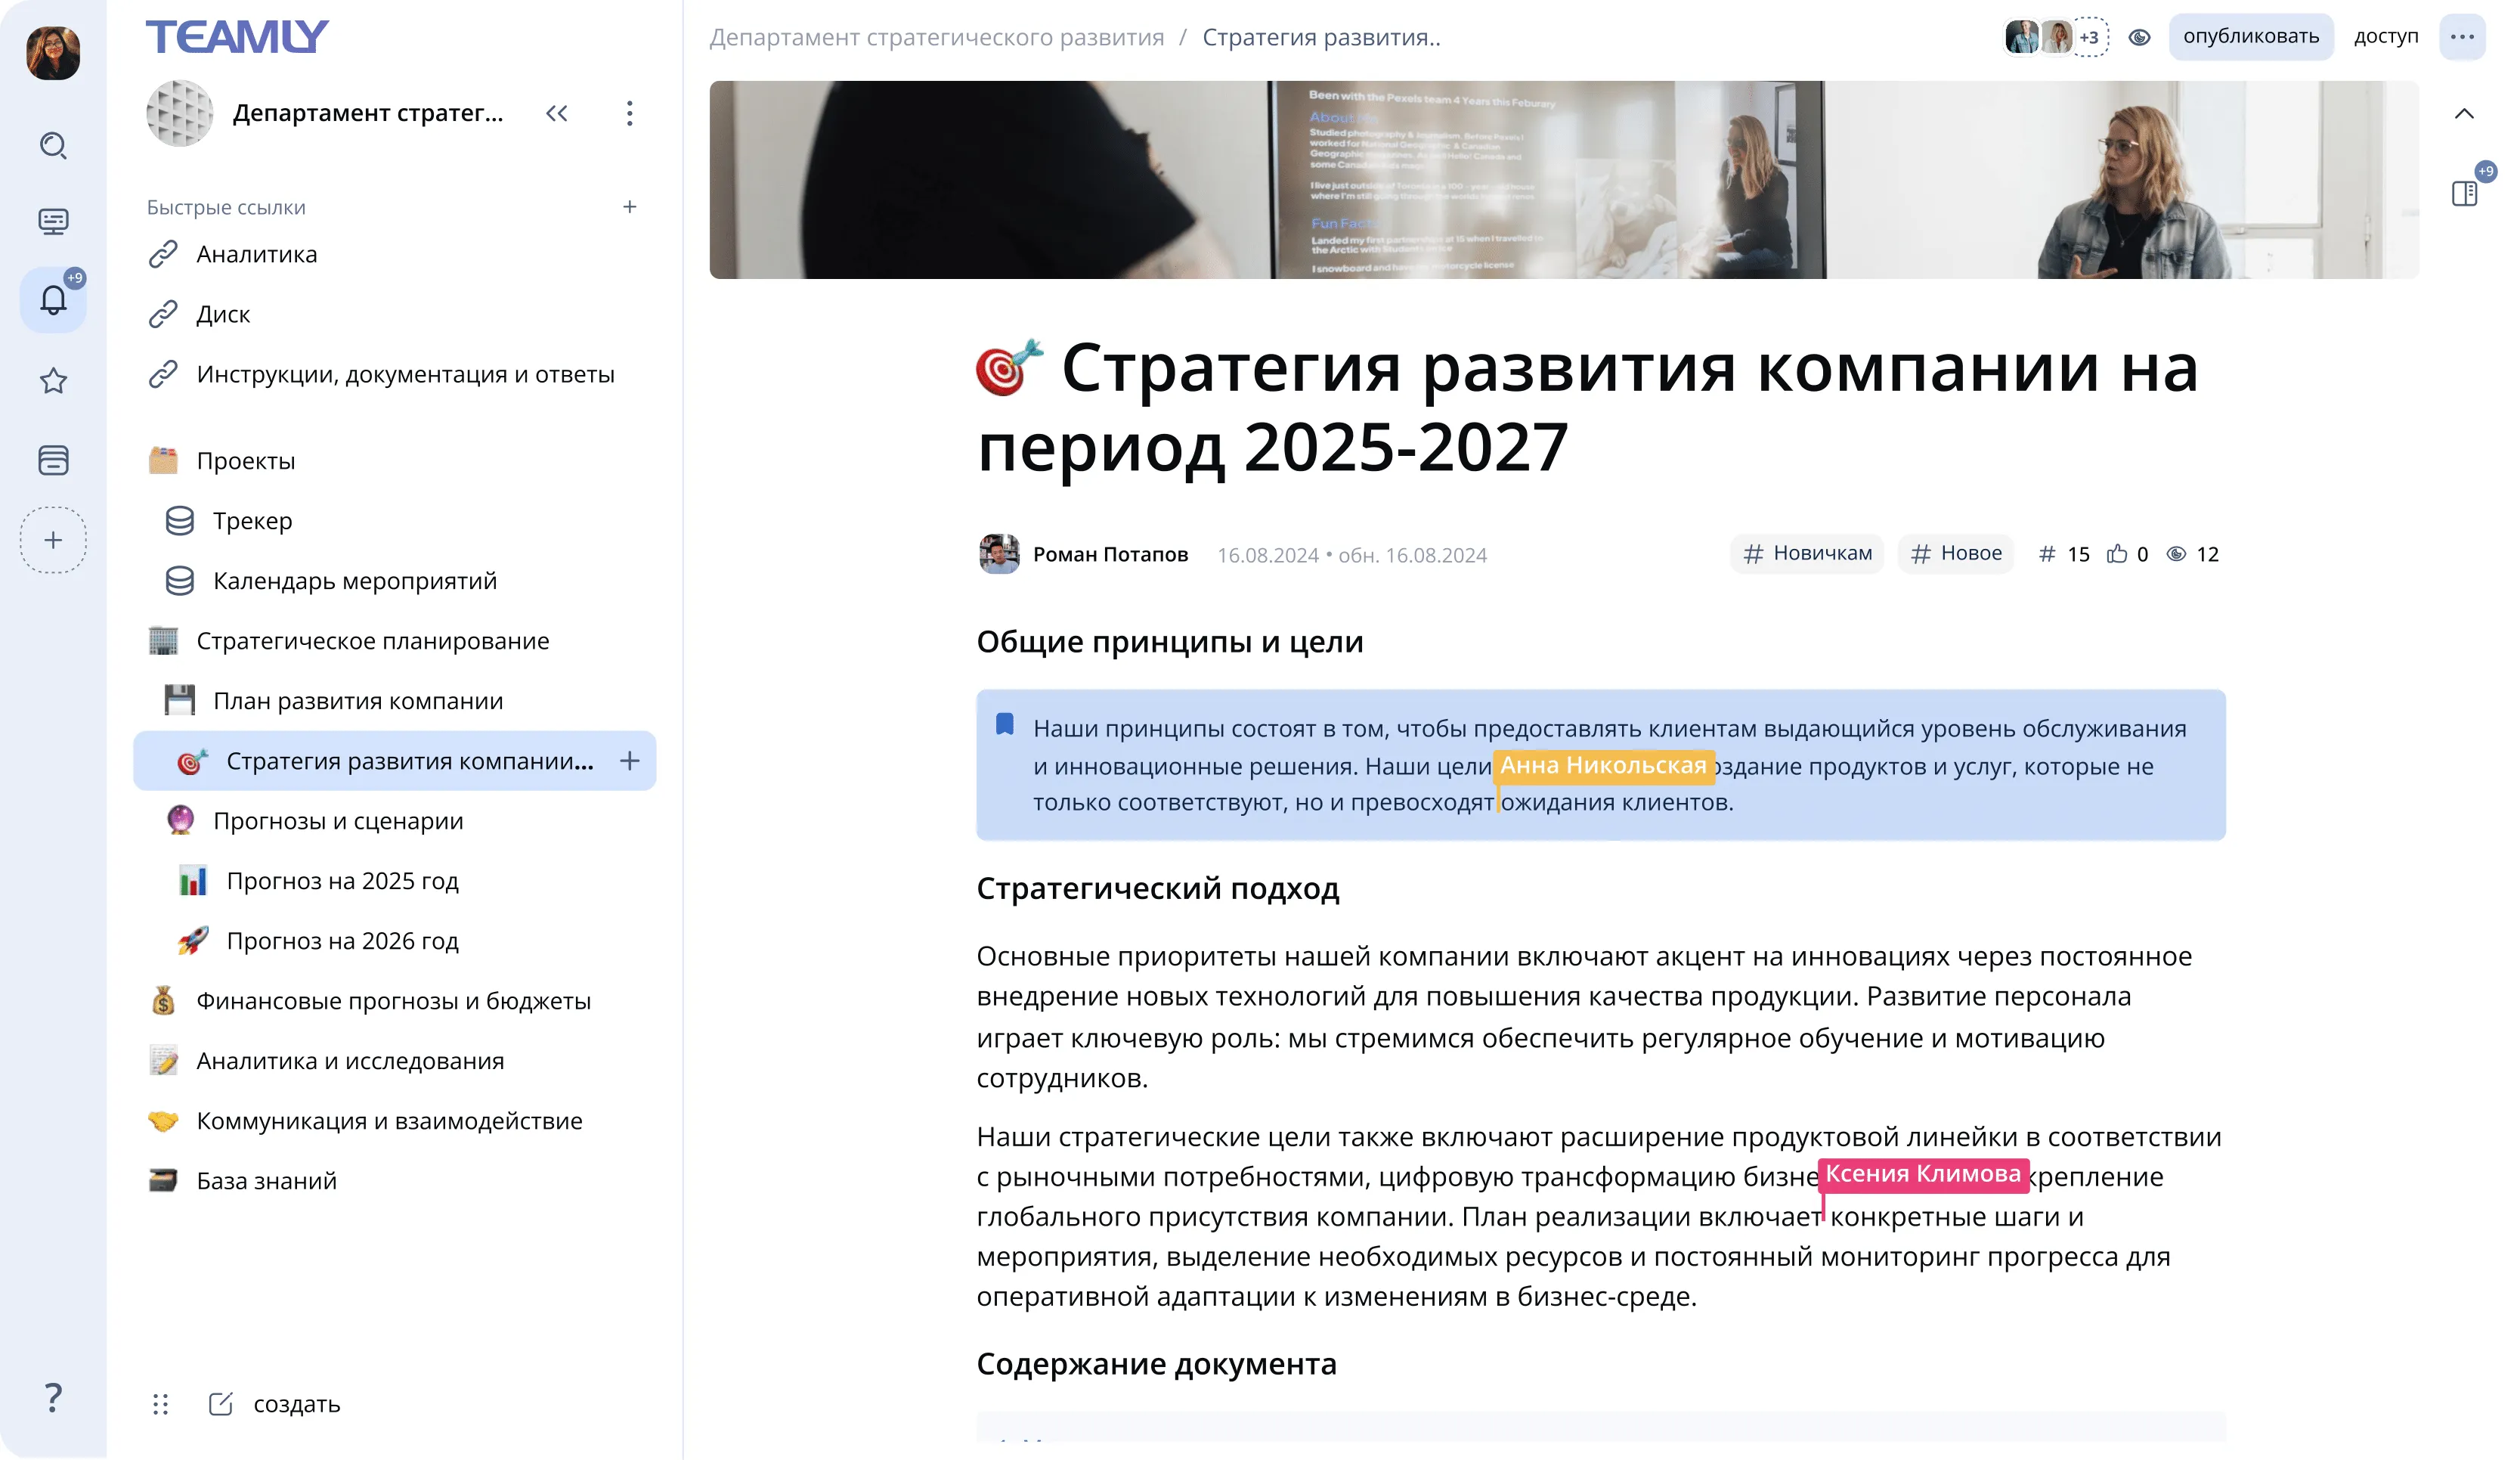Click the Ксения Климова cursor label
This screenshot has width=2520, height=1460.
point(1923,1174)
